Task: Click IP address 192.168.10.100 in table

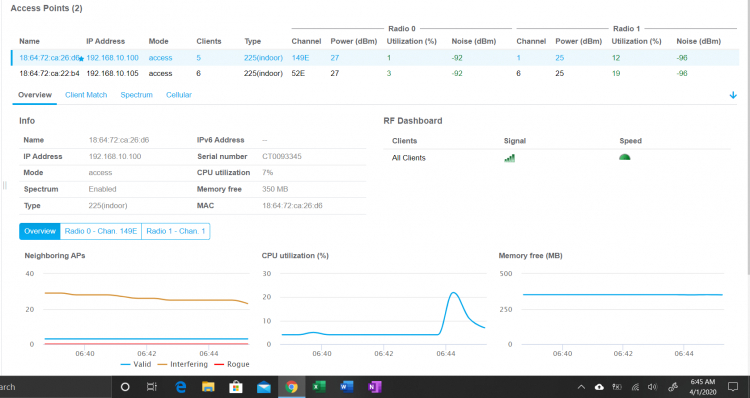Action: click(x=112, y=57)
